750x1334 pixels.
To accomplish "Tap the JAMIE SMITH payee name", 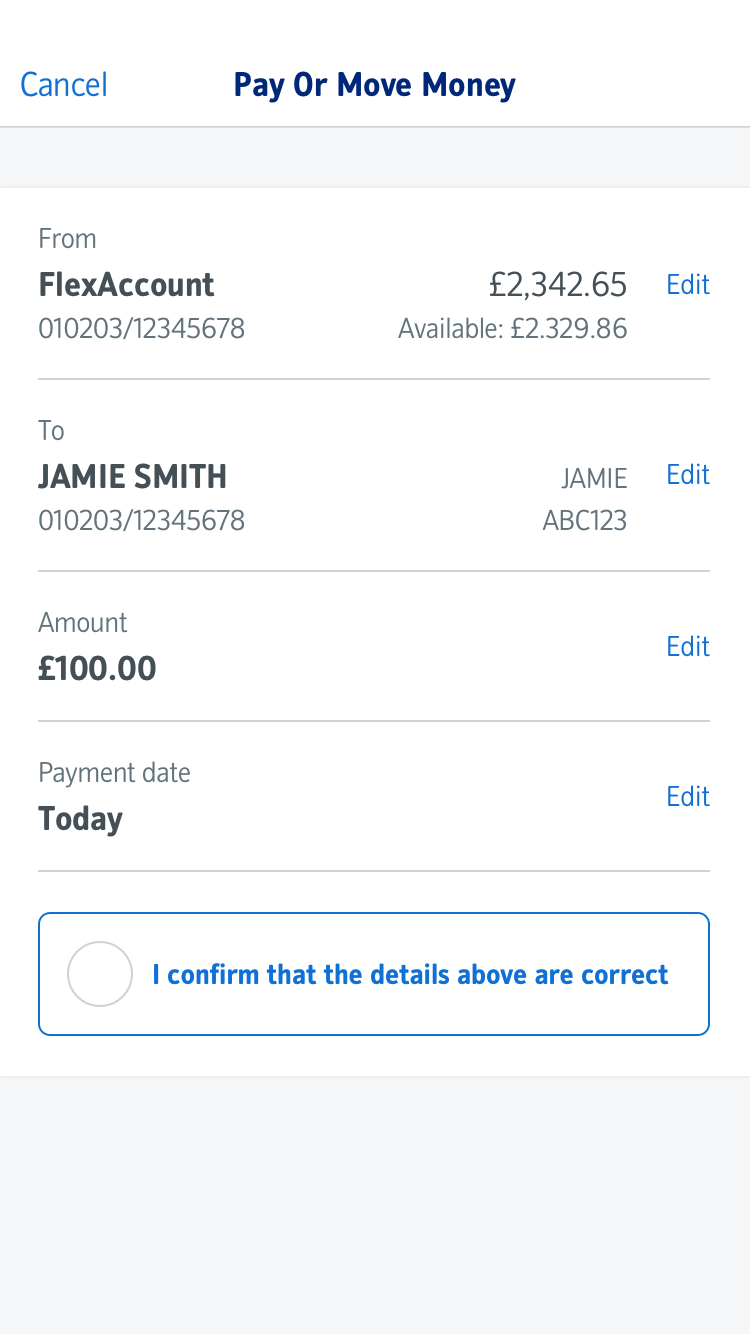I will coord(132,477).
